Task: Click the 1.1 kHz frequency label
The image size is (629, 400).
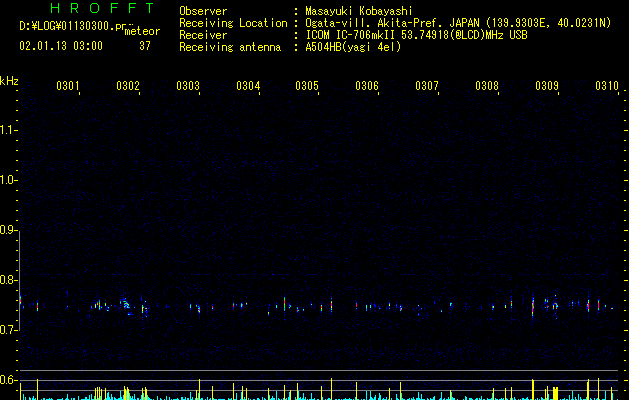Action: pos(8,130)
